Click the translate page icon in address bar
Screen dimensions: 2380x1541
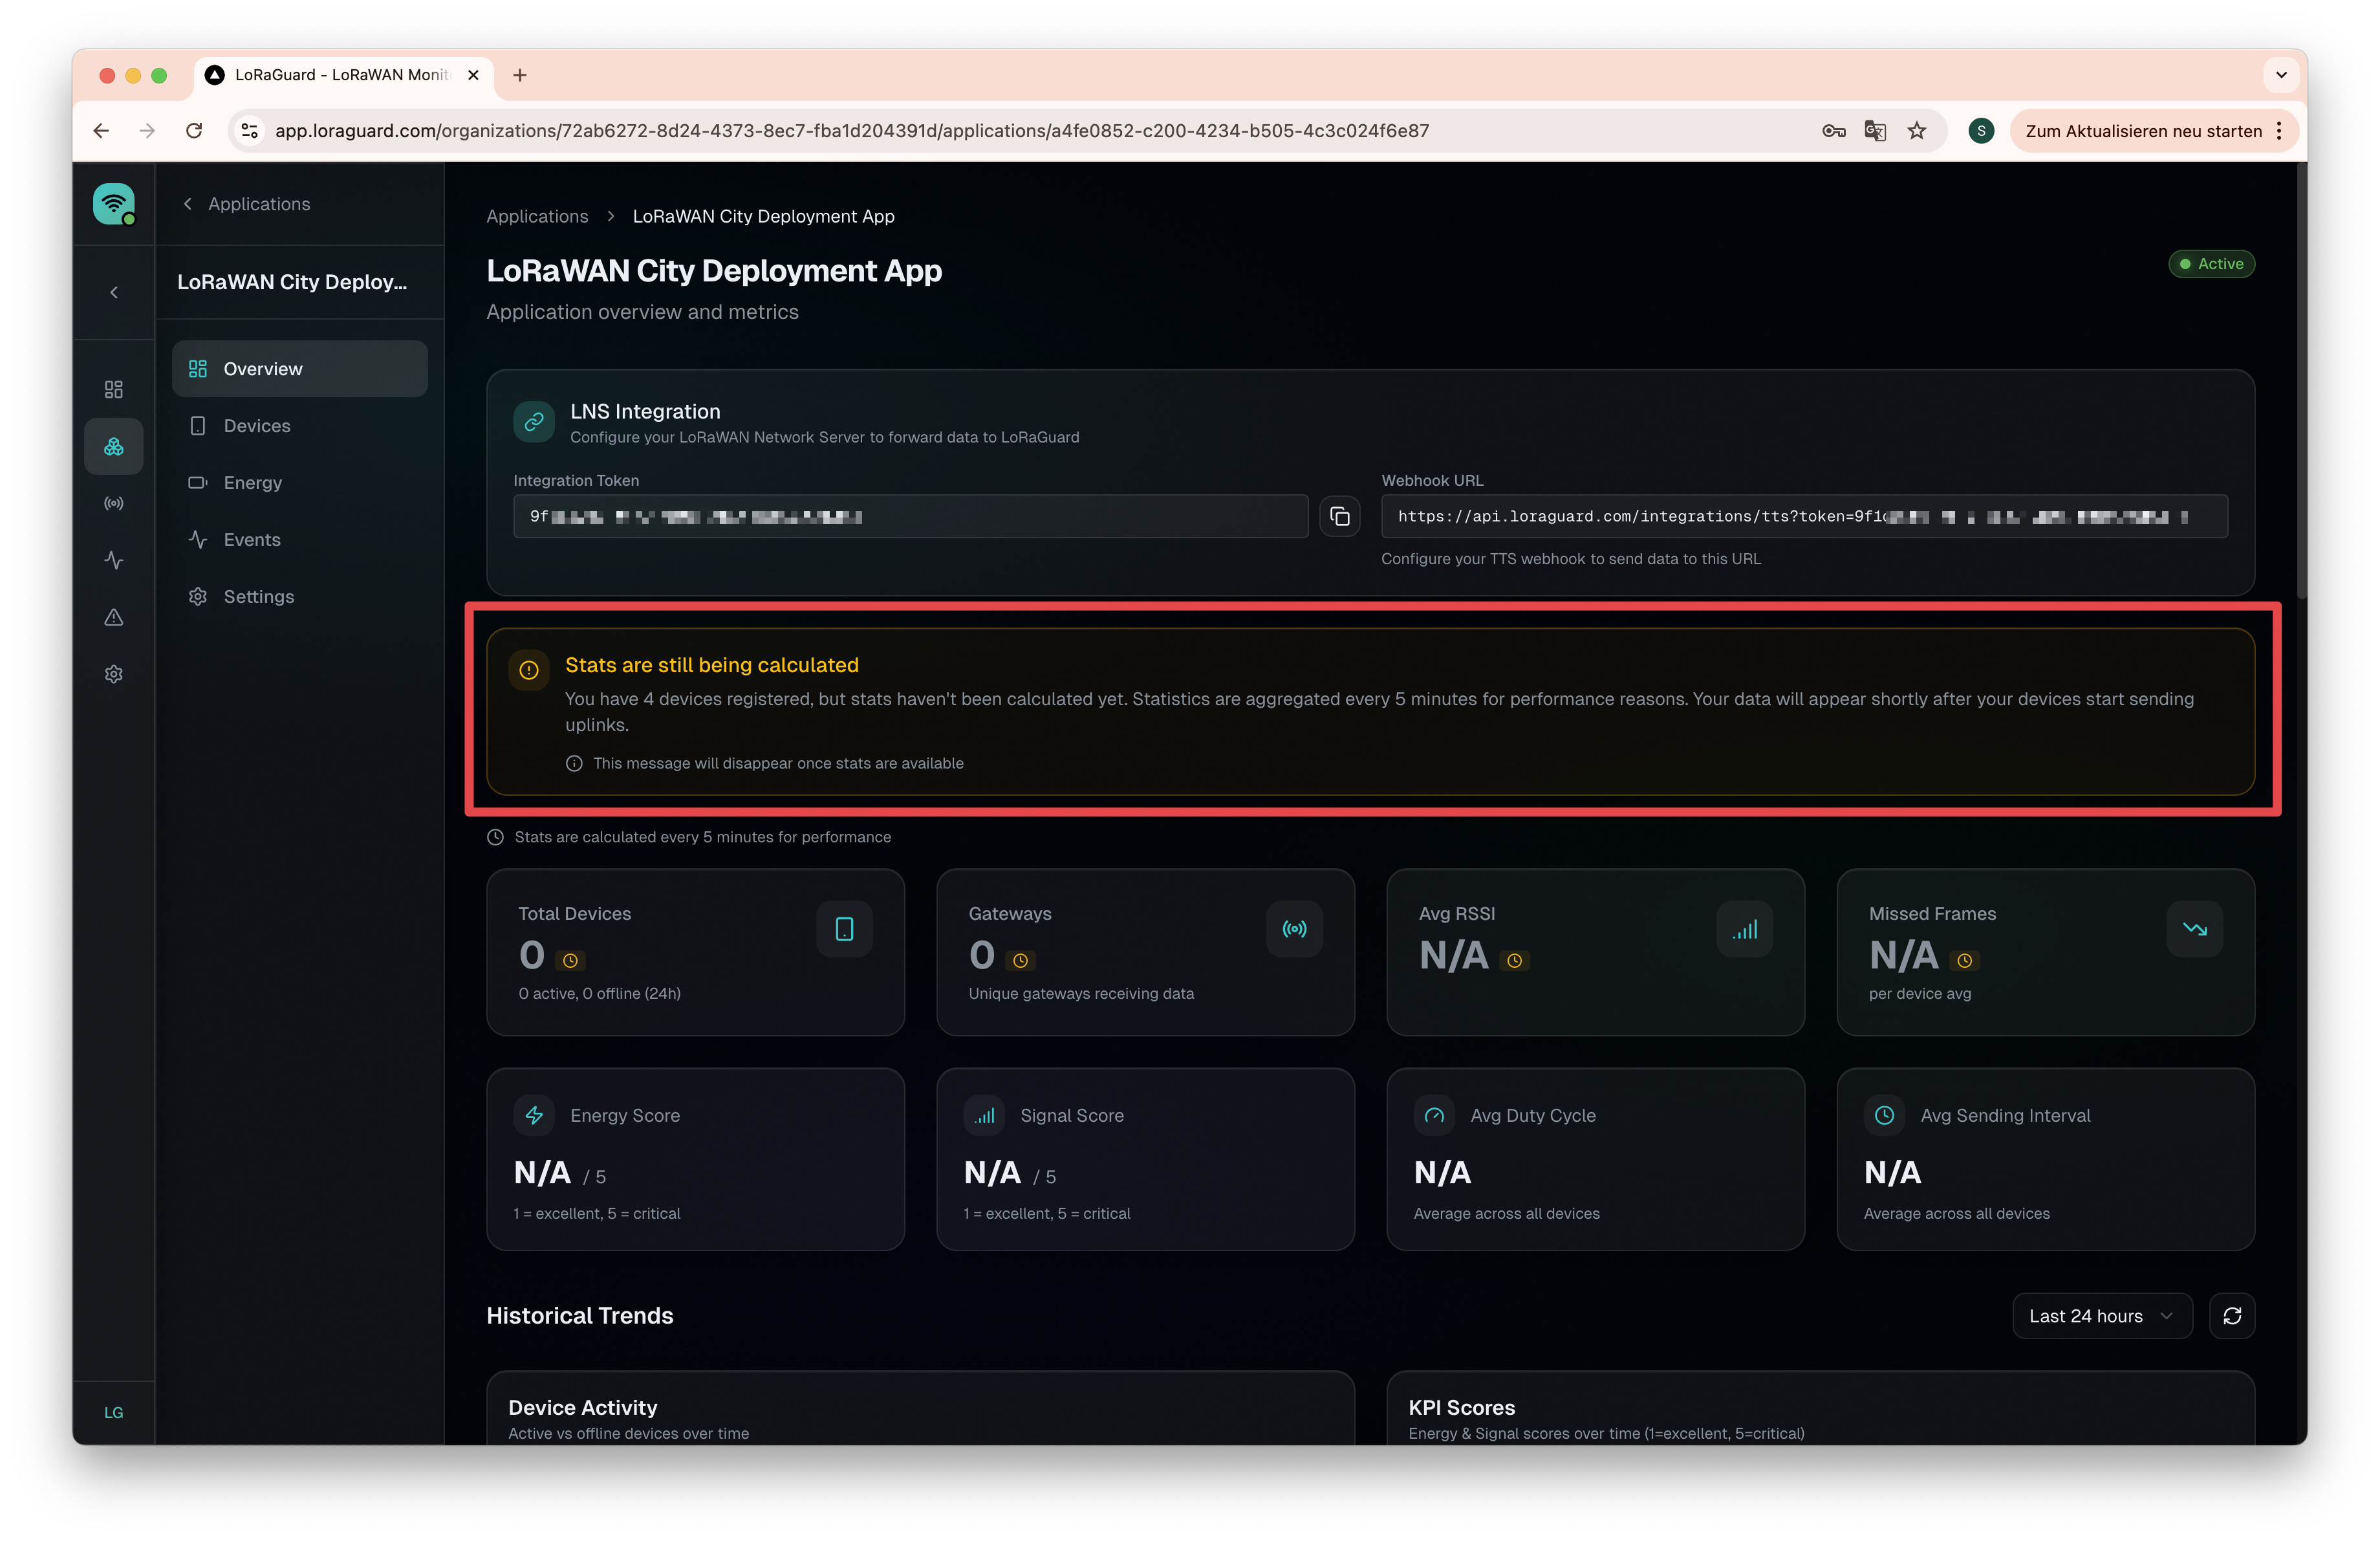coord(1874,131)
